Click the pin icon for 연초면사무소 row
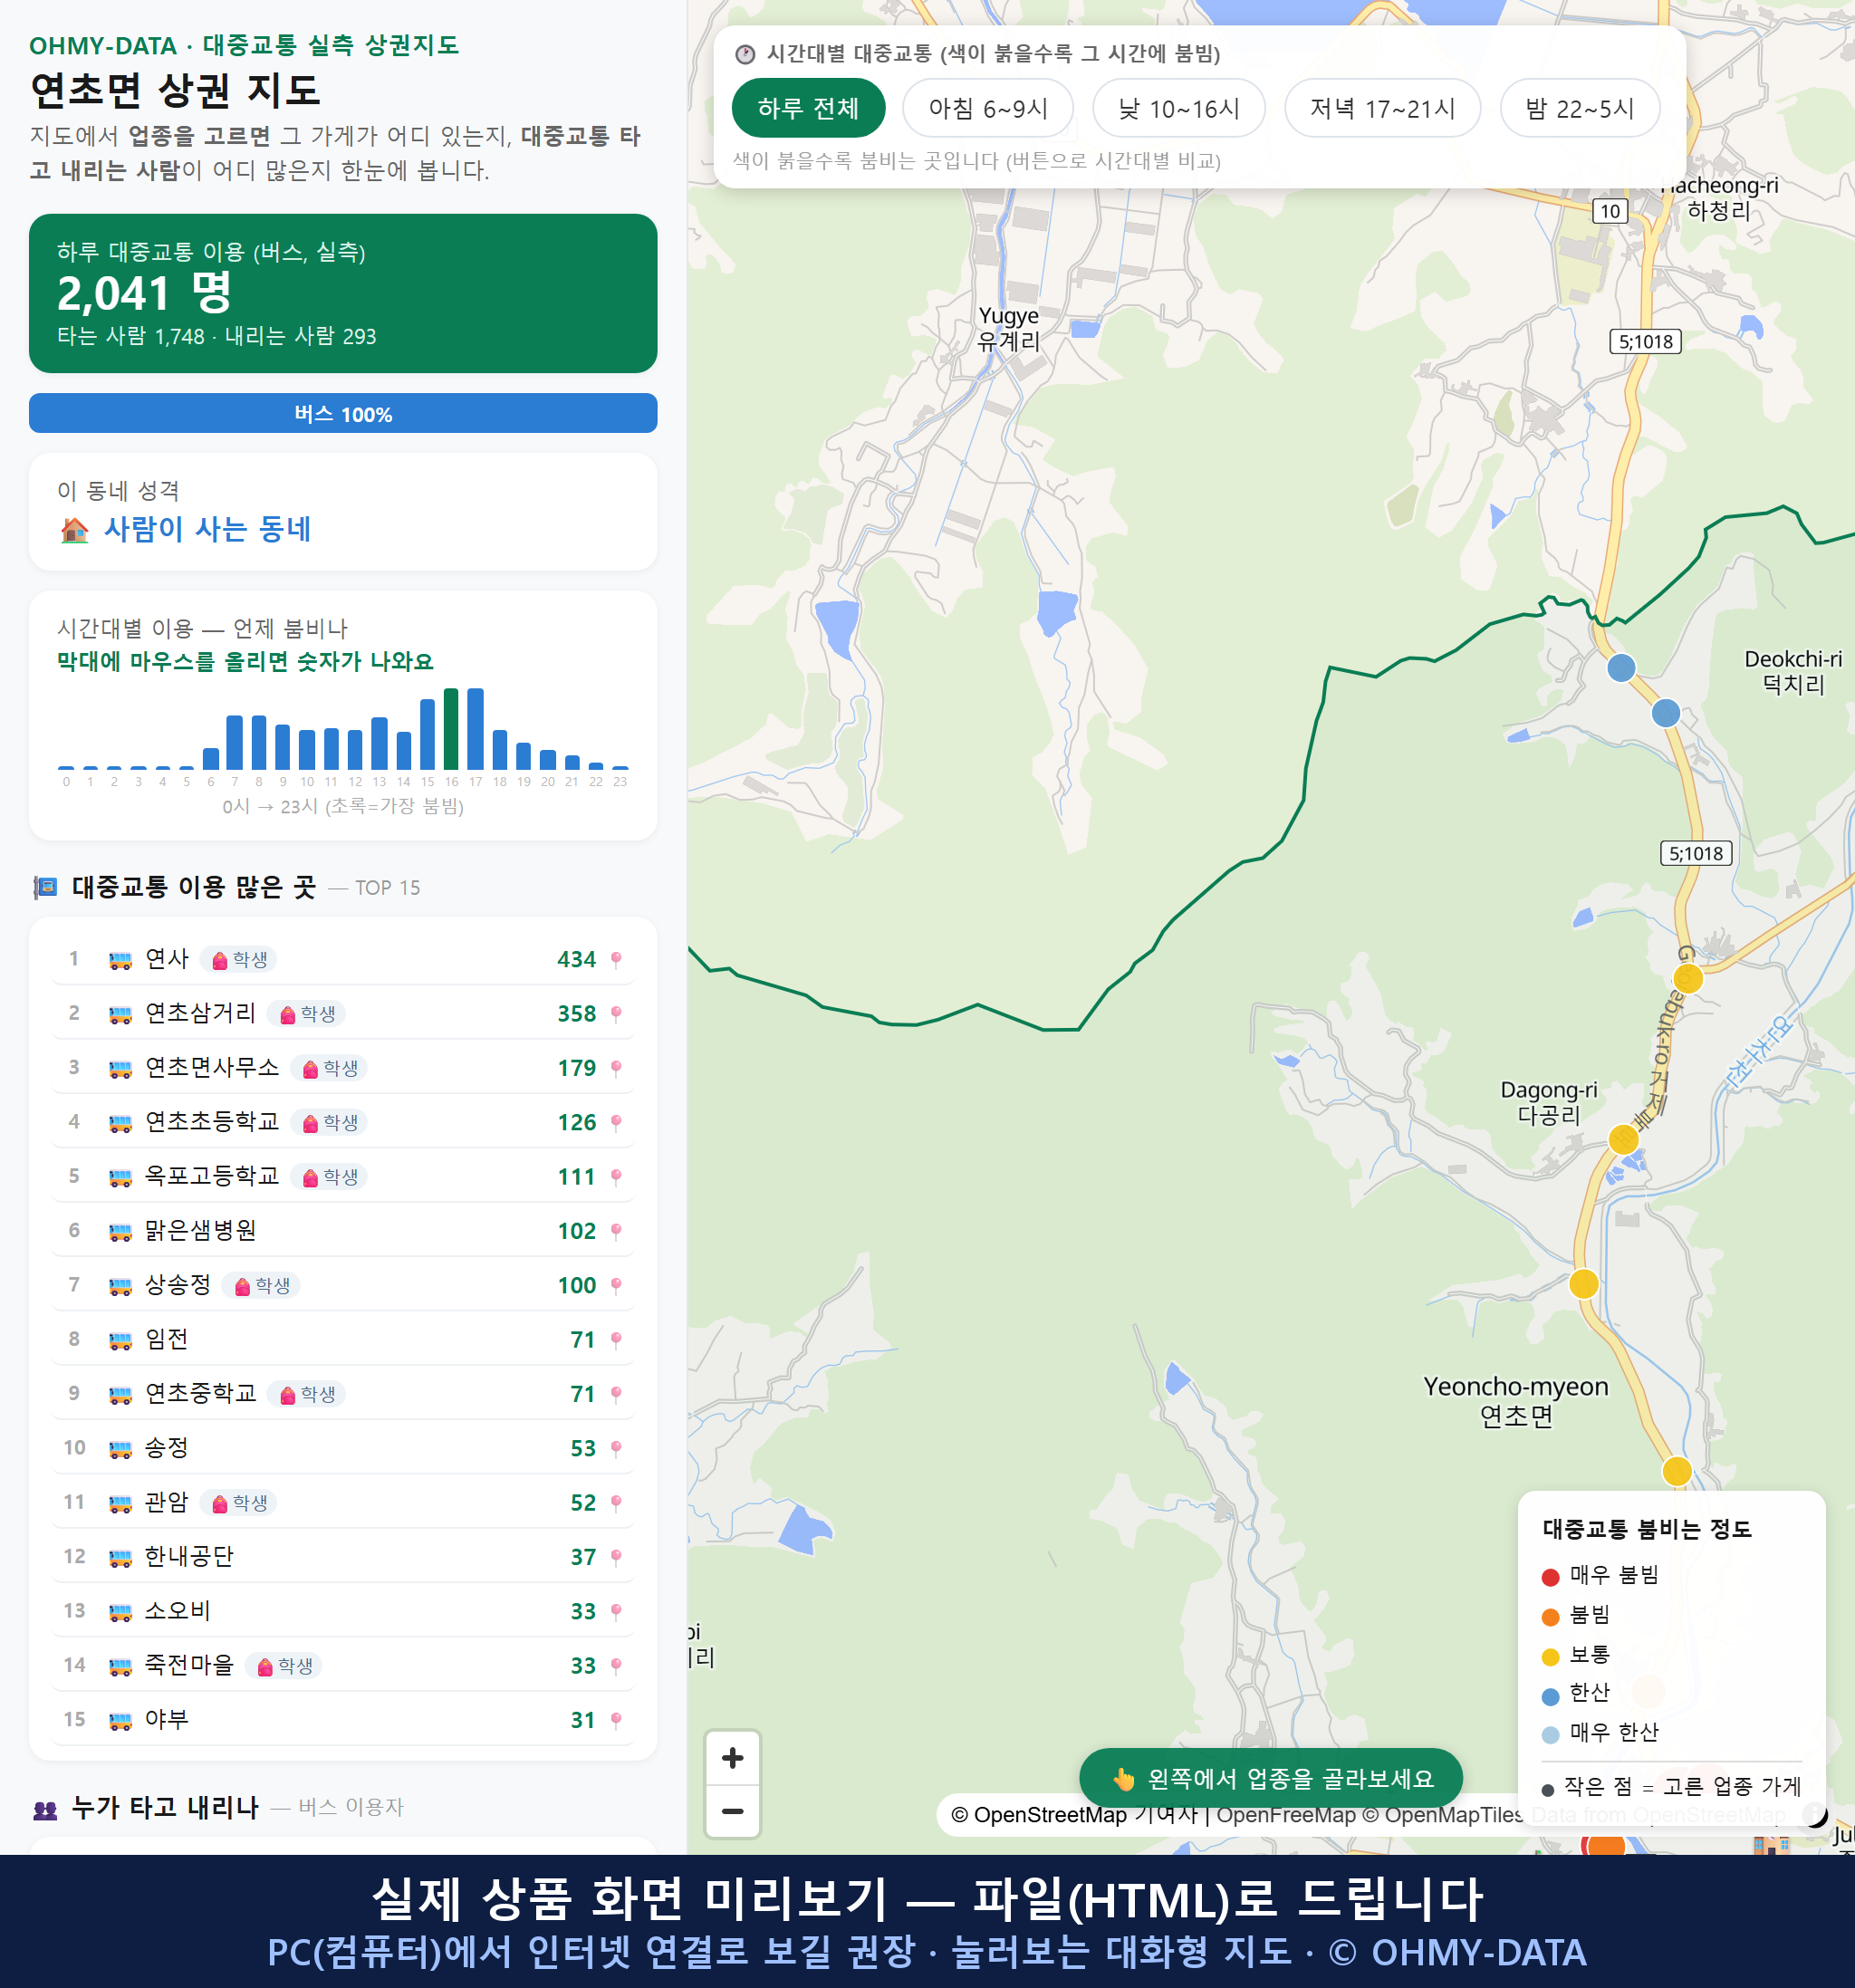Viewport: 1855px width, 1988px height. point(616,1068)
